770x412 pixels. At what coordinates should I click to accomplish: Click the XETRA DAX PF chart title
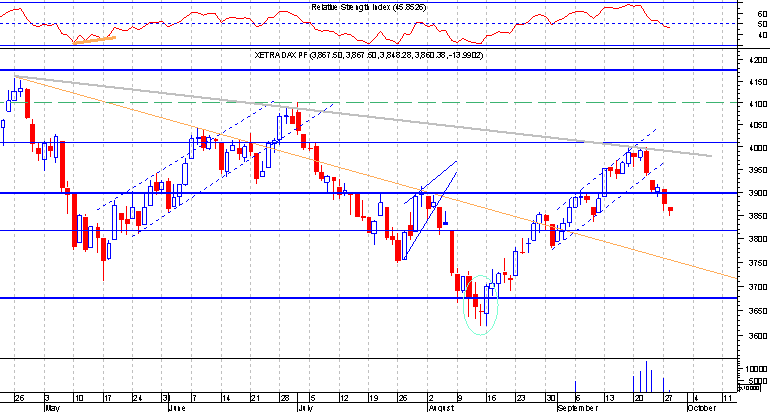click(x=369, y=55)
